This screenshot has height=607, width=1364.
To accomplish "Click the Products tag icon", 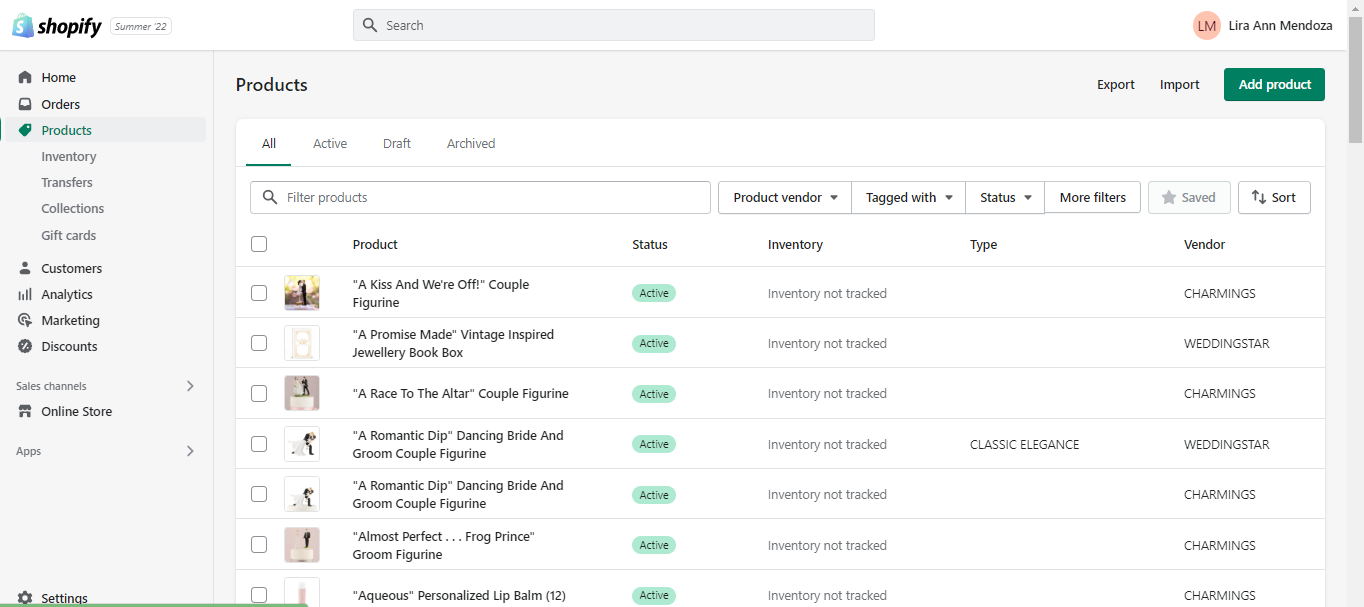I will (25, 130).
